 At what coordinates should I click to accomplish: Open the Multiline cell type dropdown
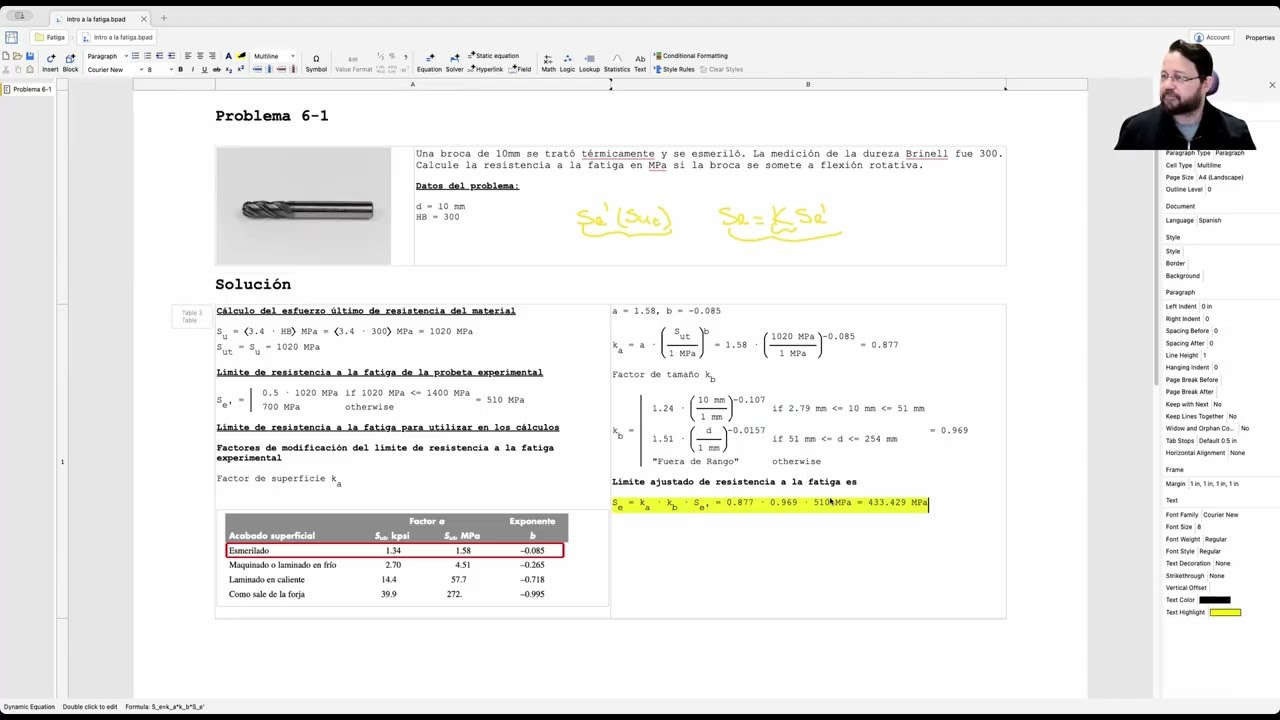(274, 56)
